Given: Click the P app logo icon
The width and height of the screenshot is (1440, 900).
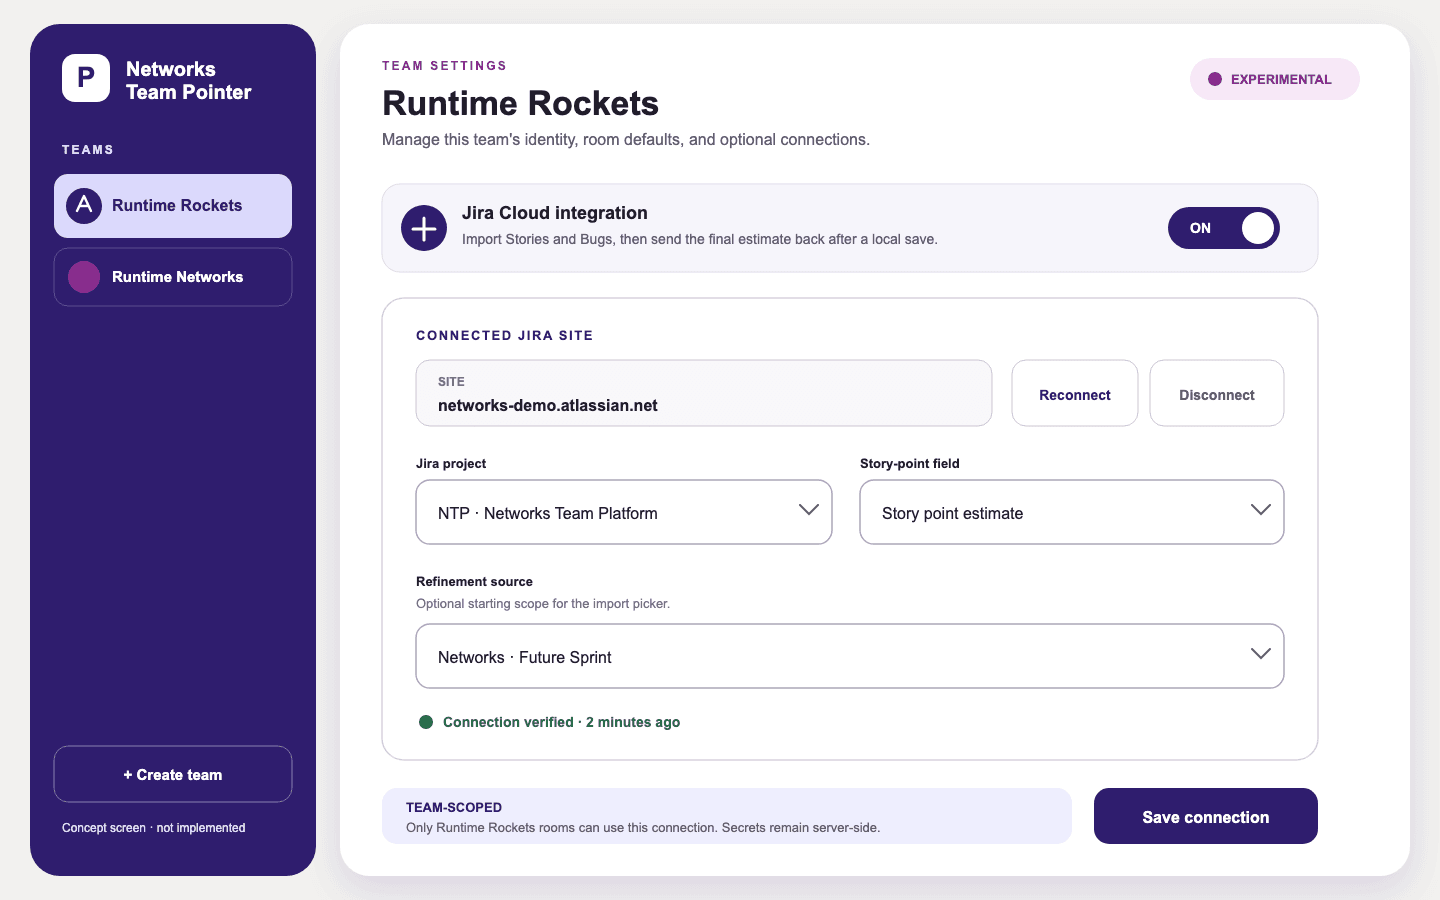Looking at the screenshot, I should pos(86,78).
